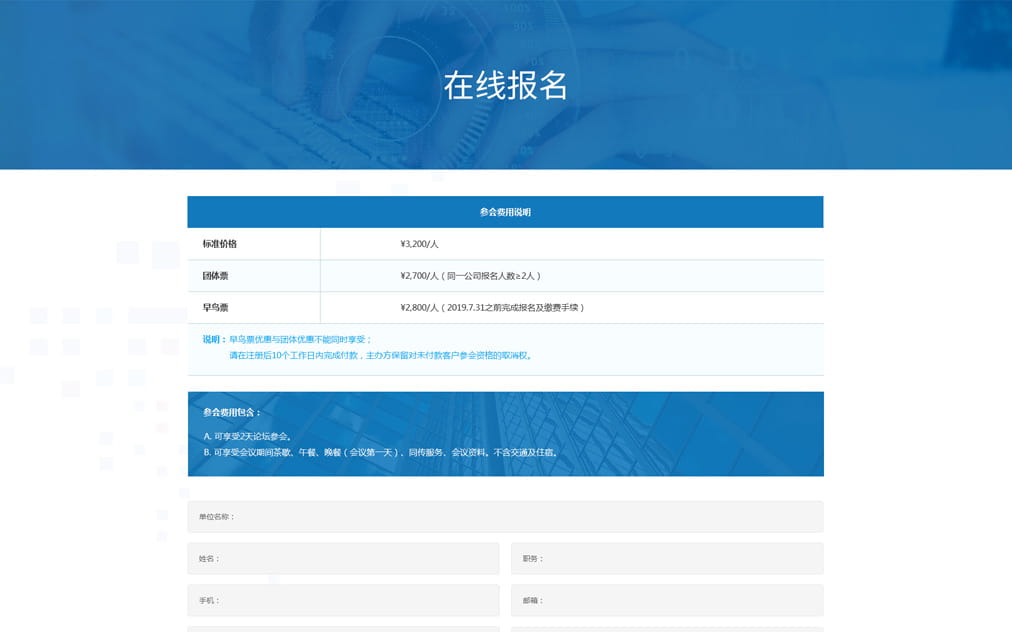Activate the 邮箱 input box
This screenshot has width=1012, height=632.
pyautogui.click(x=667, y=600)
